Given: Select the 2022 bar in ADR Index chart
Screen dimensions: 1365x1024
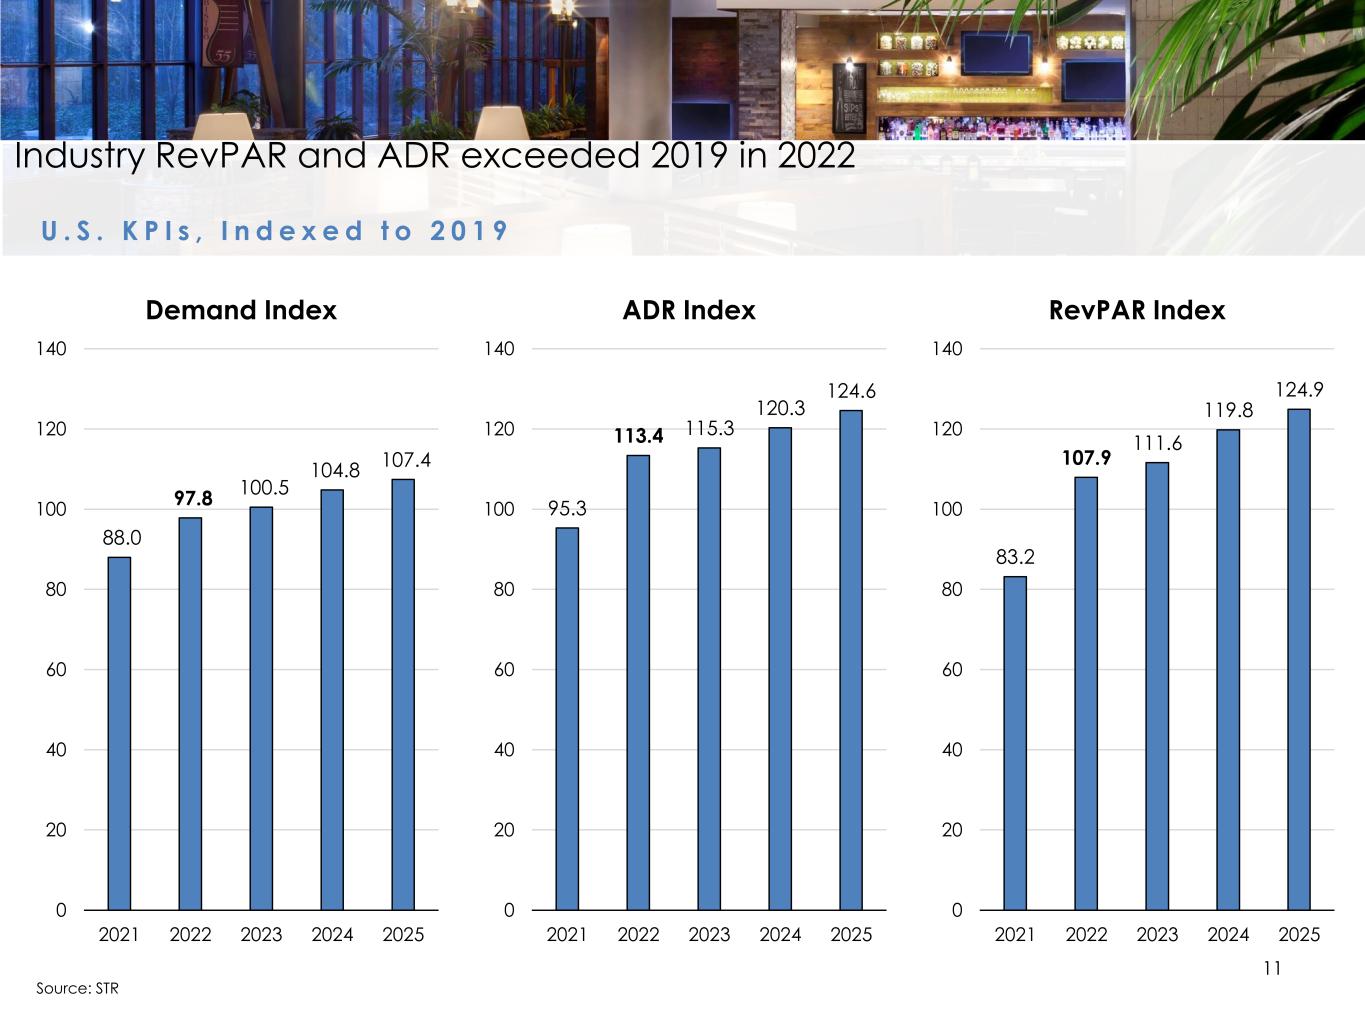Looking at the screenshot, I should click(638, 682).
